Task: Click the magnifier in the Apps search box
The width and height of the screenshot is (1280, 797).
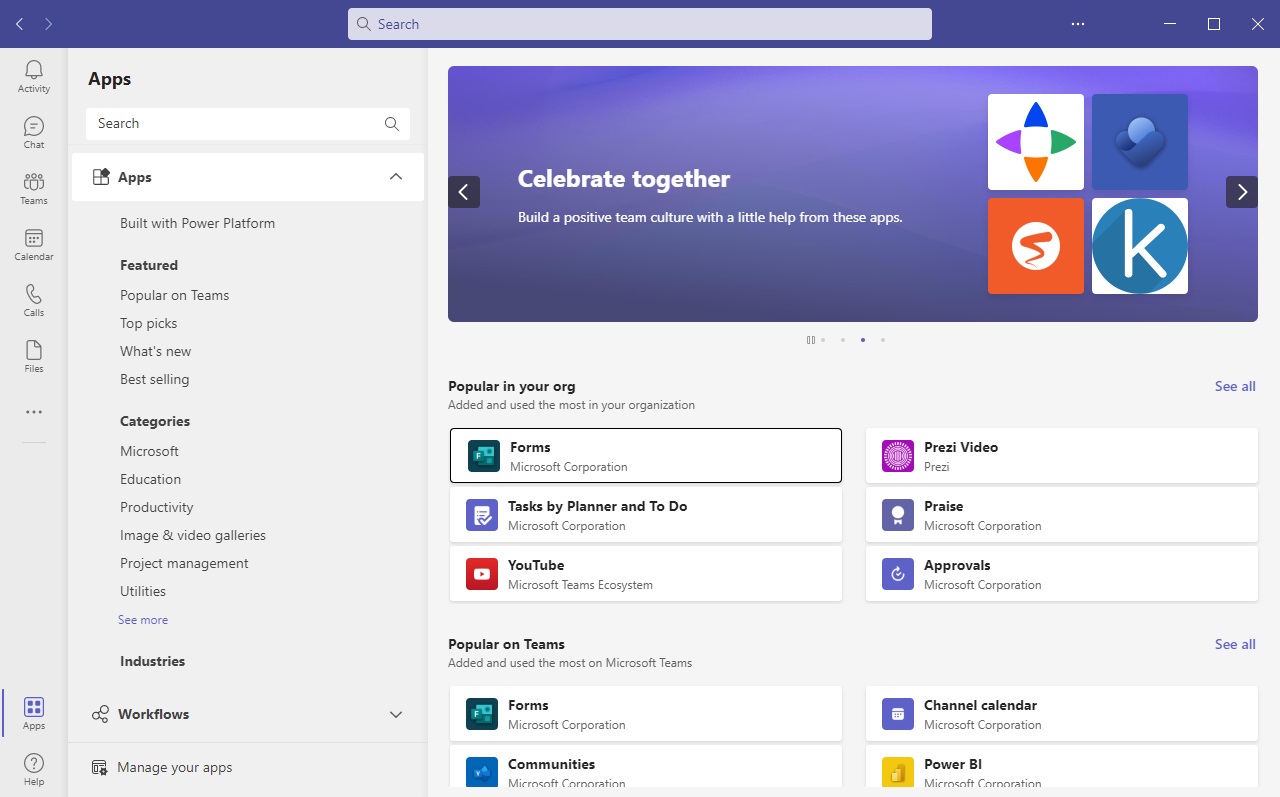Action: pos(392,124)
